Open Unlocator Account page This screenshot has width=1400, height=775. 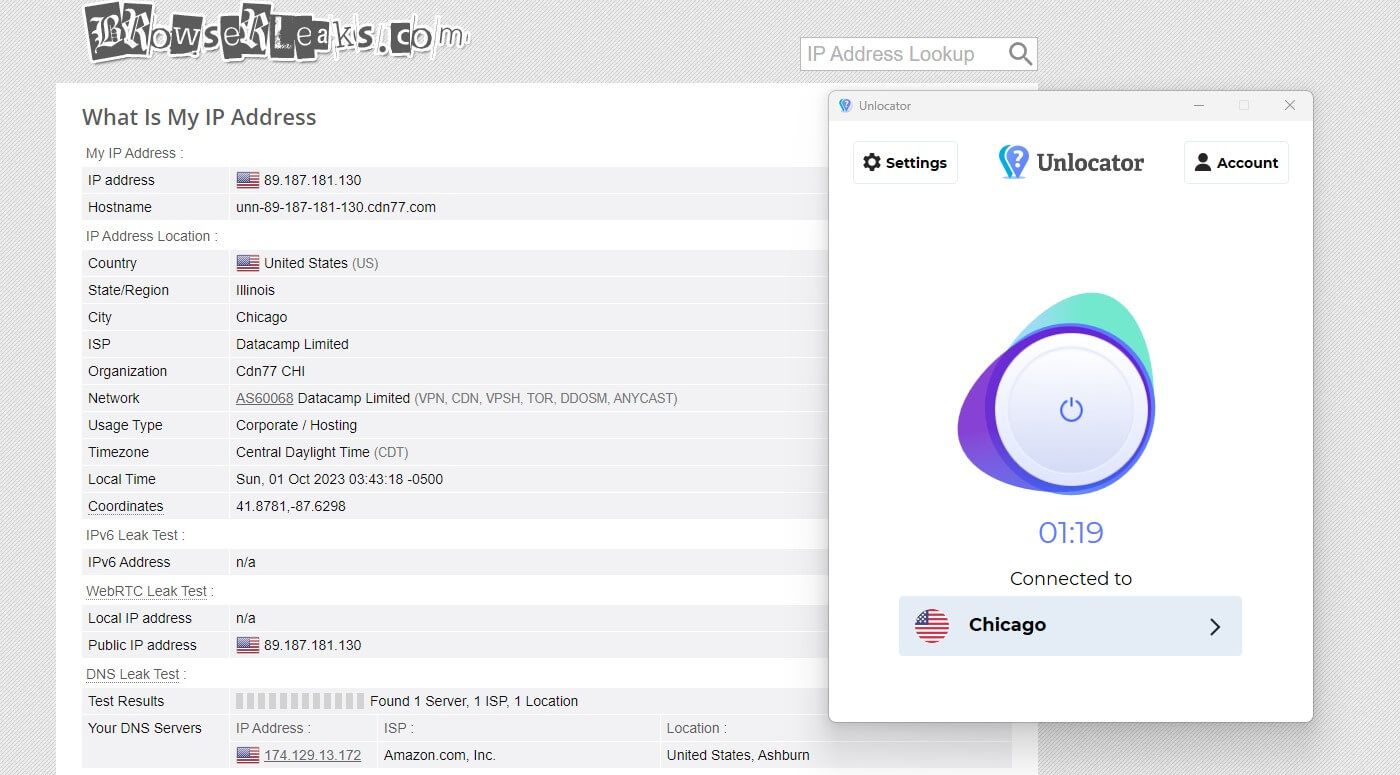[1236, 162]
